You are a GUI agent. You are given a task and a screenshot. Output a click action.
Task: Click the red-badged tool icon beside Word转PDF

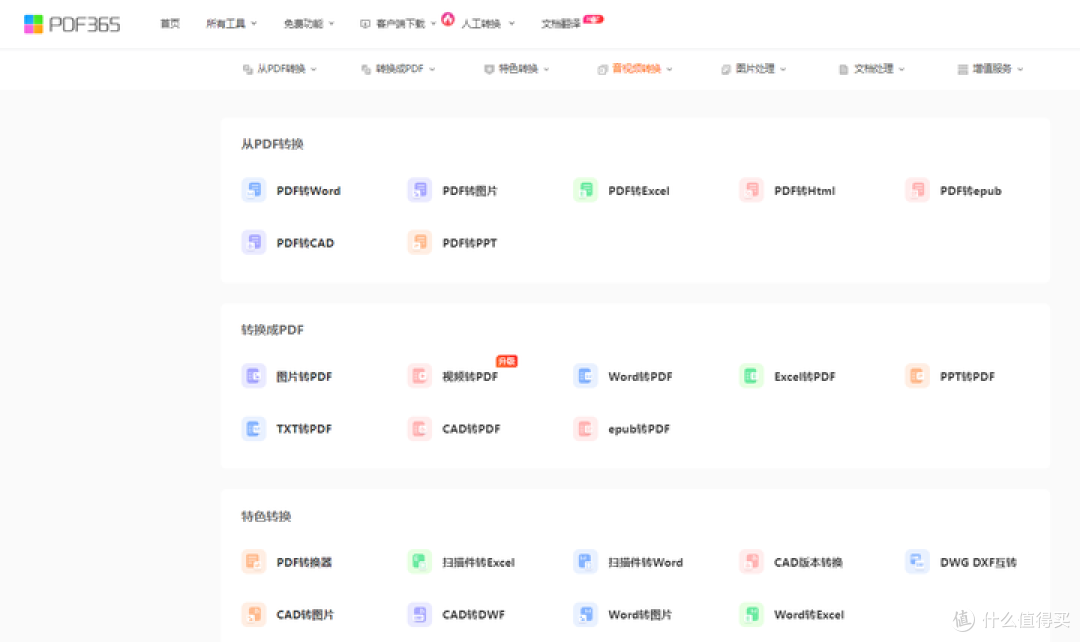point(419,376)
